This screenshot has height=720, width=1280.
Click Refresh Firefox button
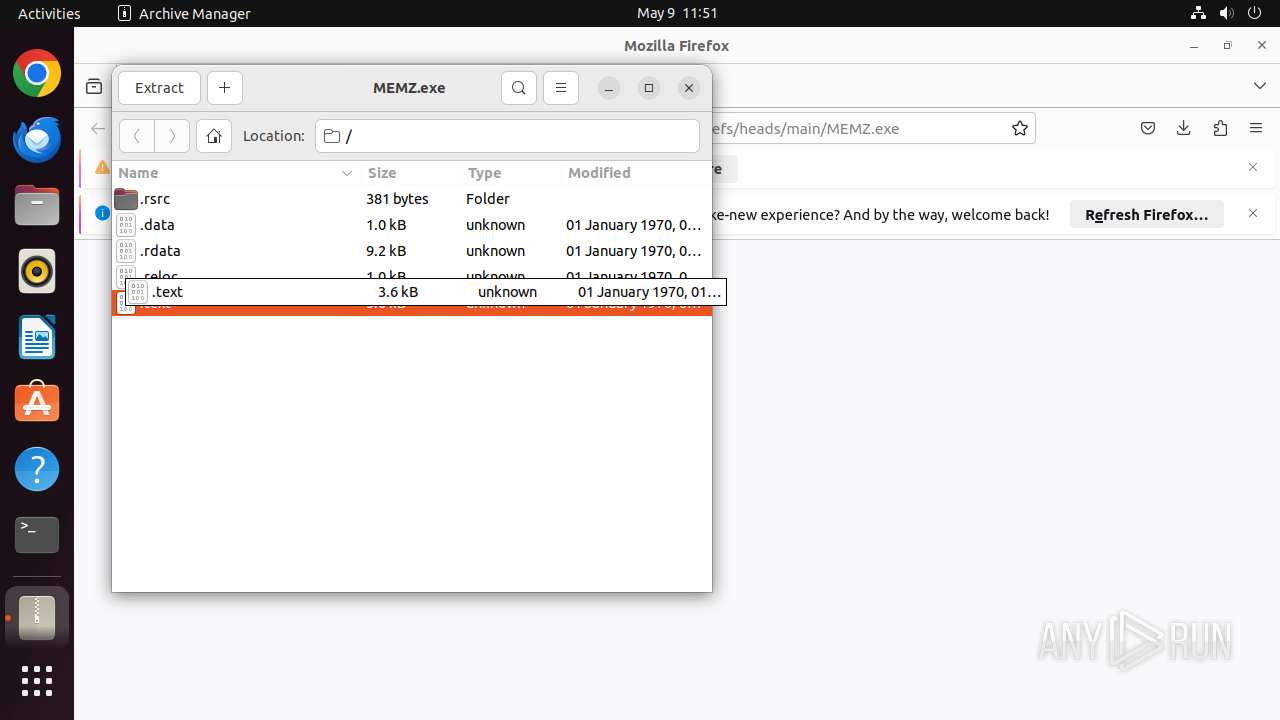[x=1147, y=214]
